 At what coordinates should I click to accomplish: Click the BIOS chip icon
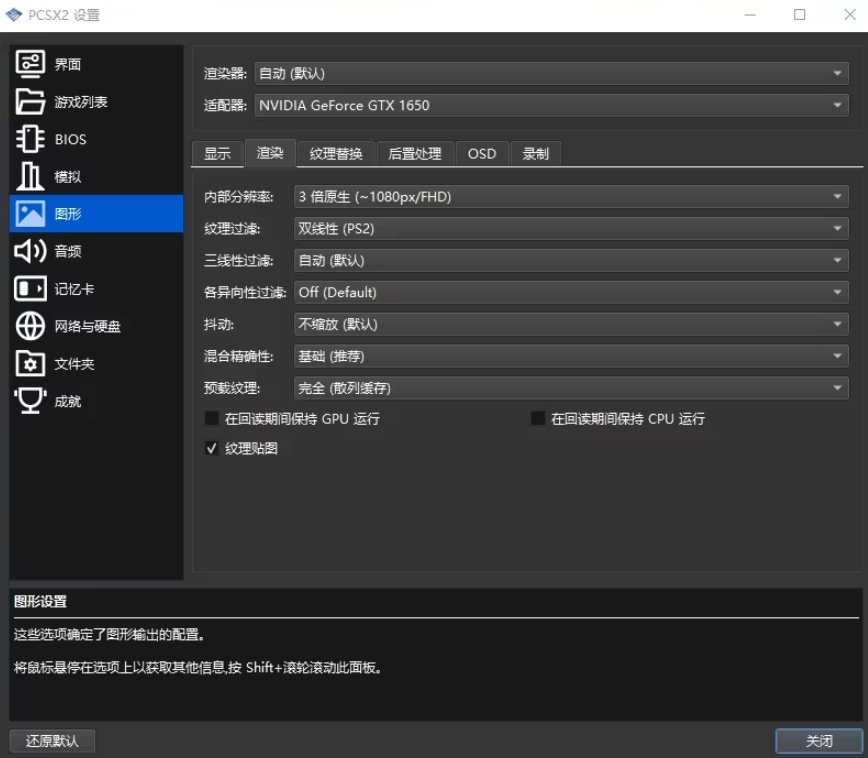pos(30,139)
